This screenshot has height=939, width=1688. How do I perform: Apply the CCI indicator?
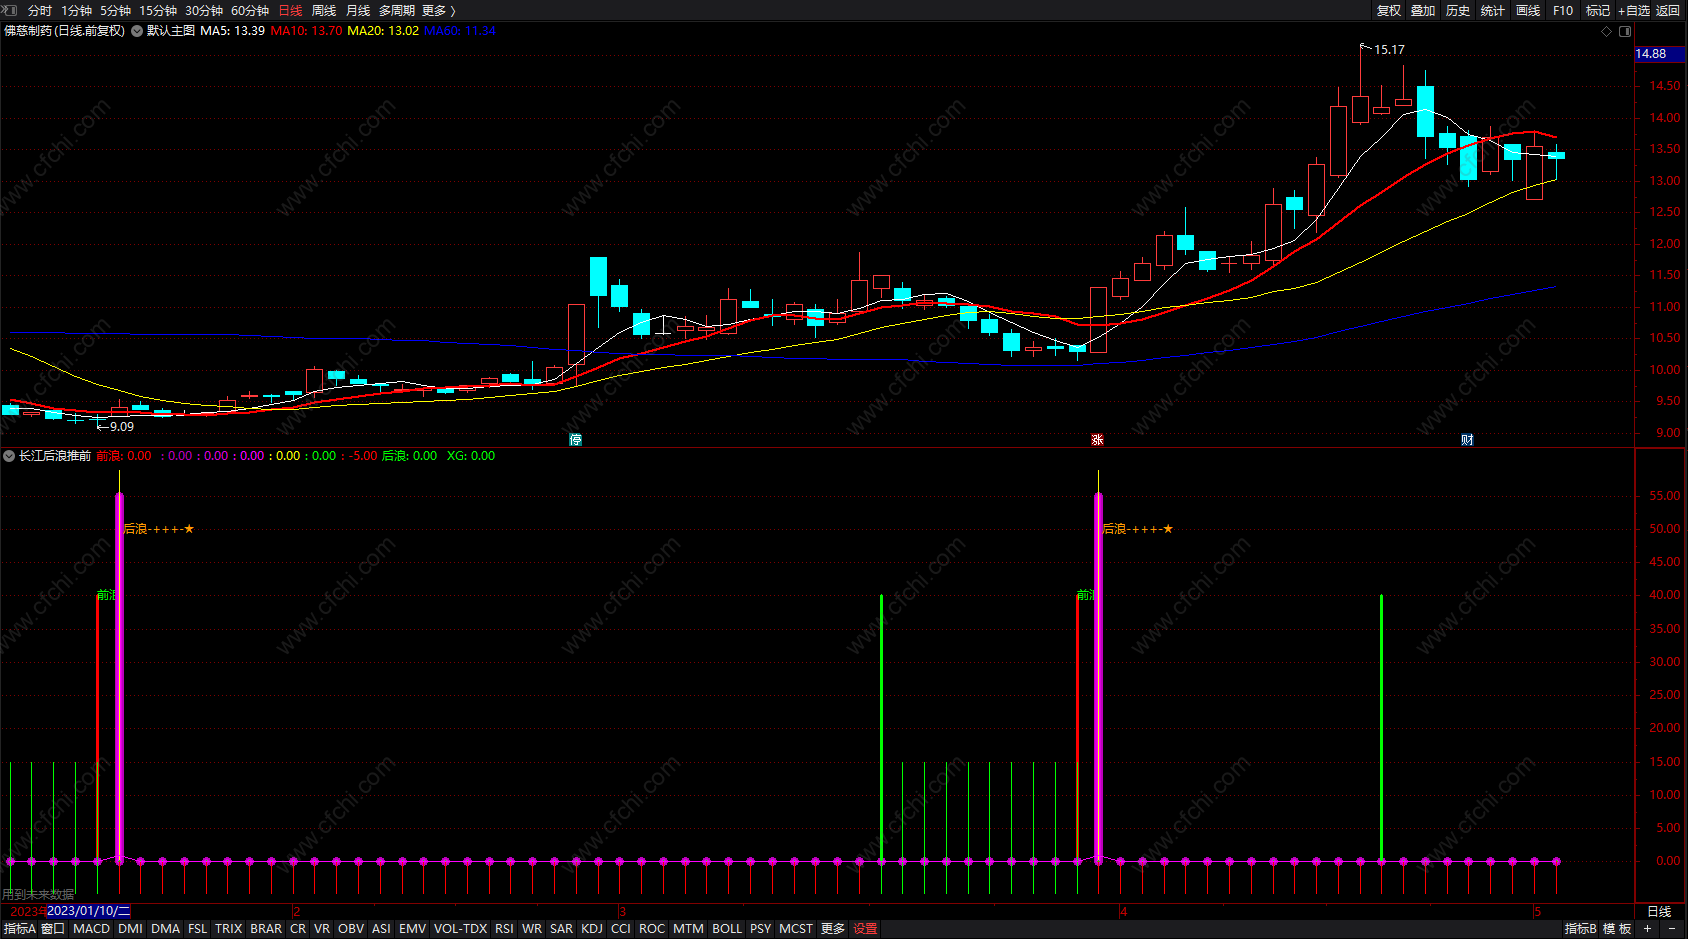pyautogui.click(x=621, y=929)
